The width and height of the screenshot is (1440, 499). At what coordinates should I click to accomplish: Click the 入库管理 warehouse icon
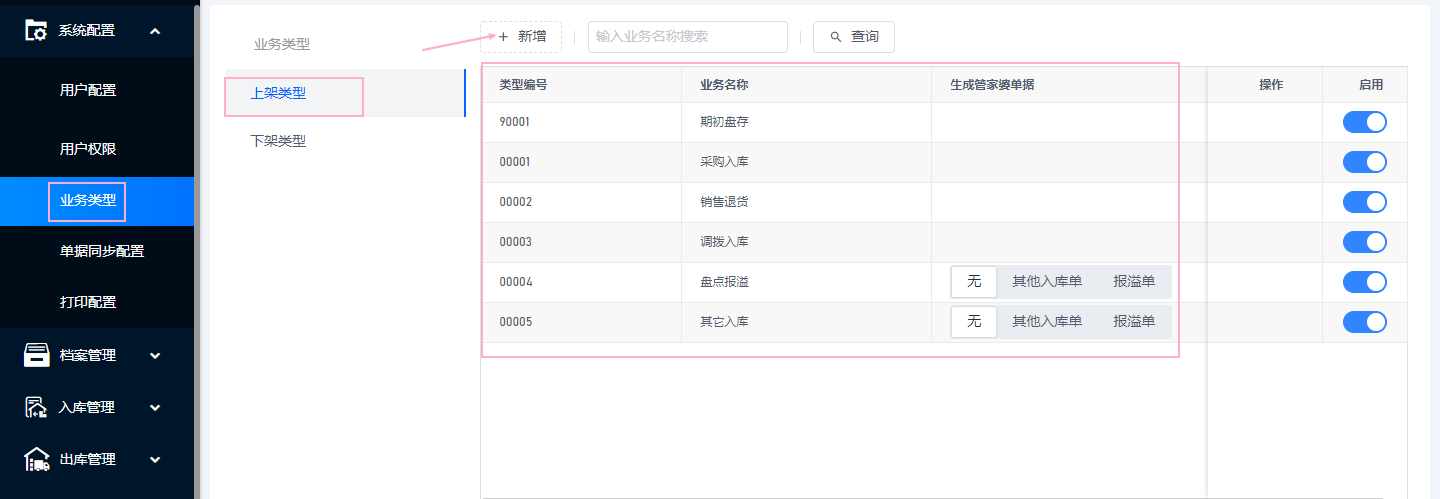37,407
